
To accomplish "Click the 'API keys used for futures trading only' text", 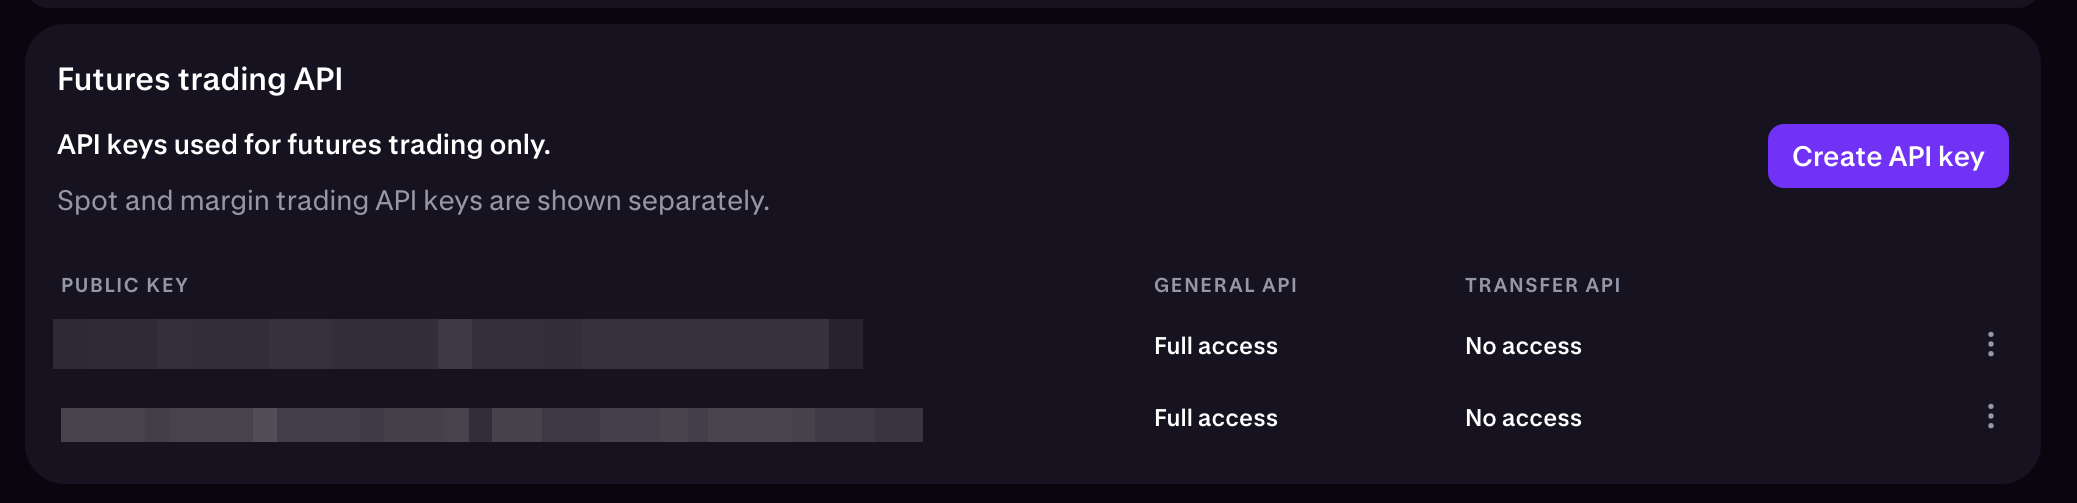I will [303, 145].
